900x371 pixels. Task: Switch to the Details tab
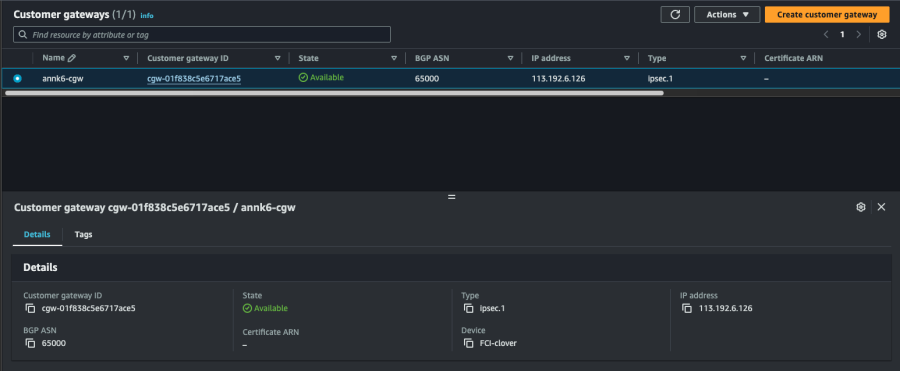click(x=37, y=234)
